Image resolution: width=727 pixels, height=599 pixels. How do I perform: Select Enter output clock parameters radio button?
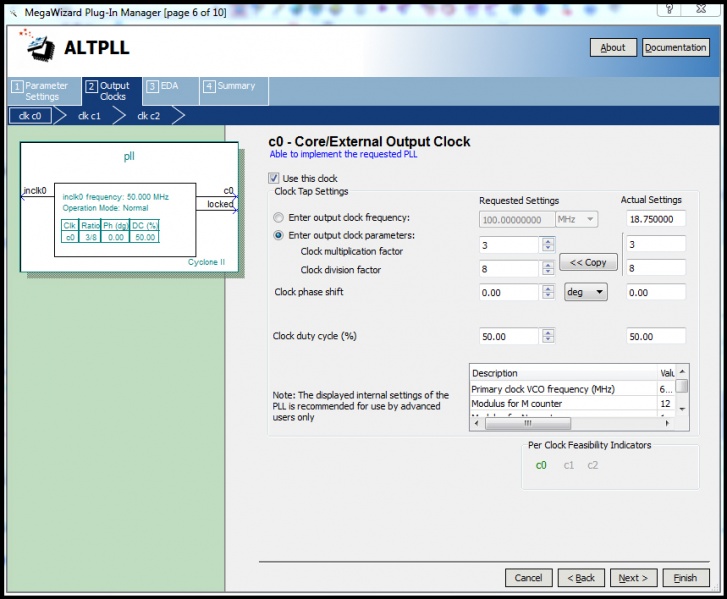click(278, 235)
